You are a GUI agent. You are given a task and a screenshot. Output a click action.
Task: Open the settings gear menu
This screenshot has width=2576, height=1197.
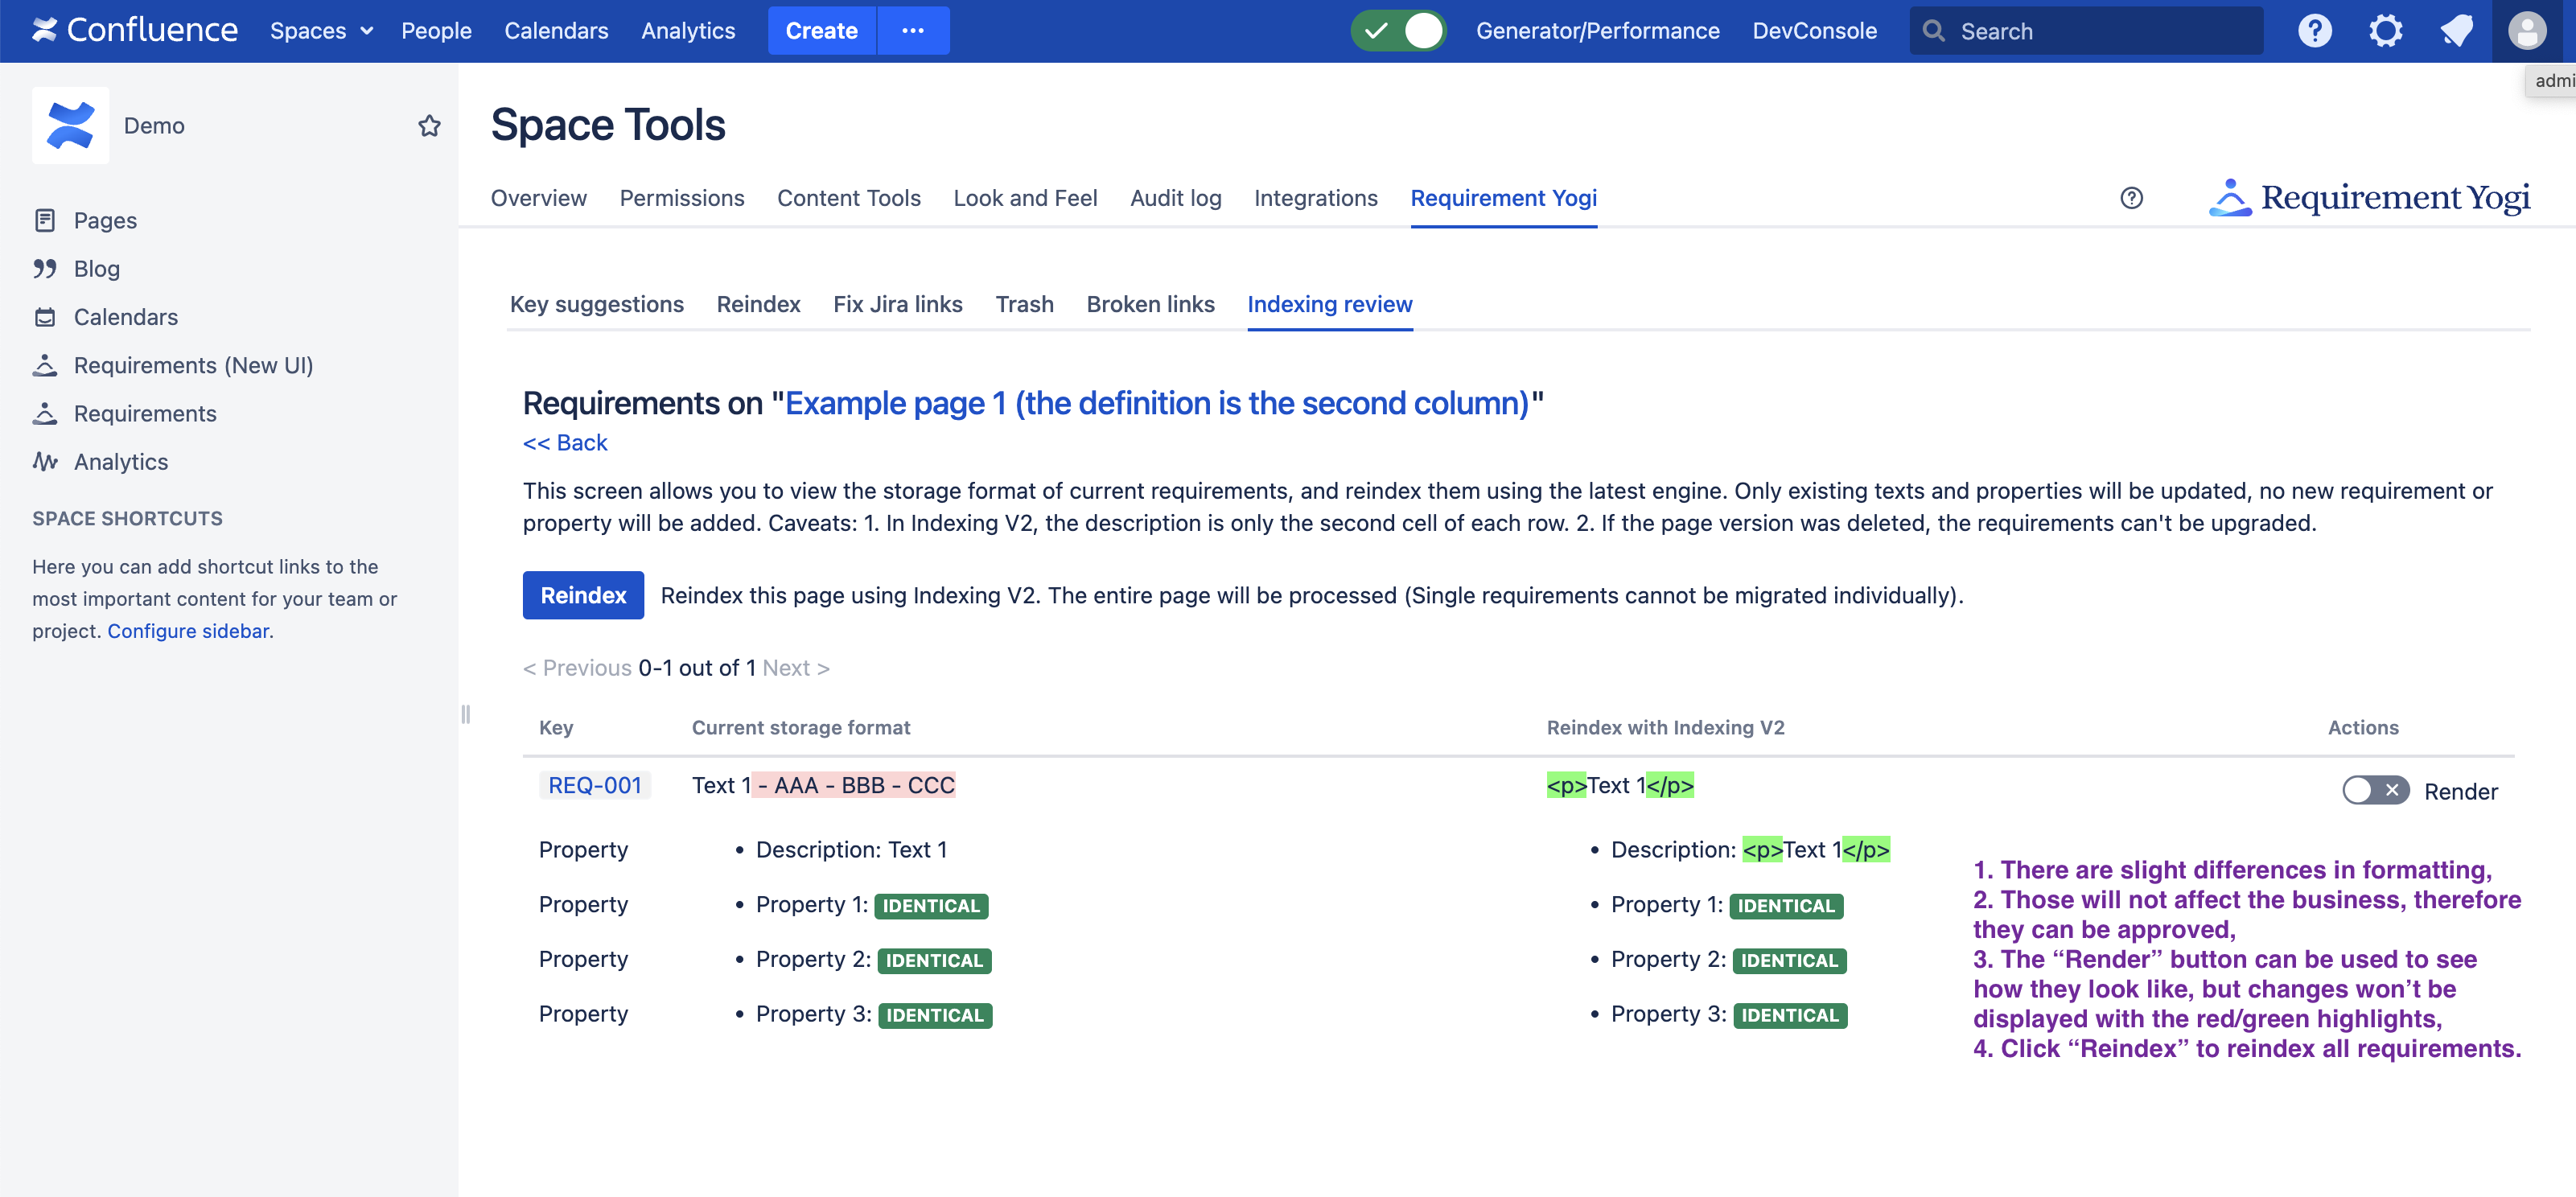click(2385, 31)
